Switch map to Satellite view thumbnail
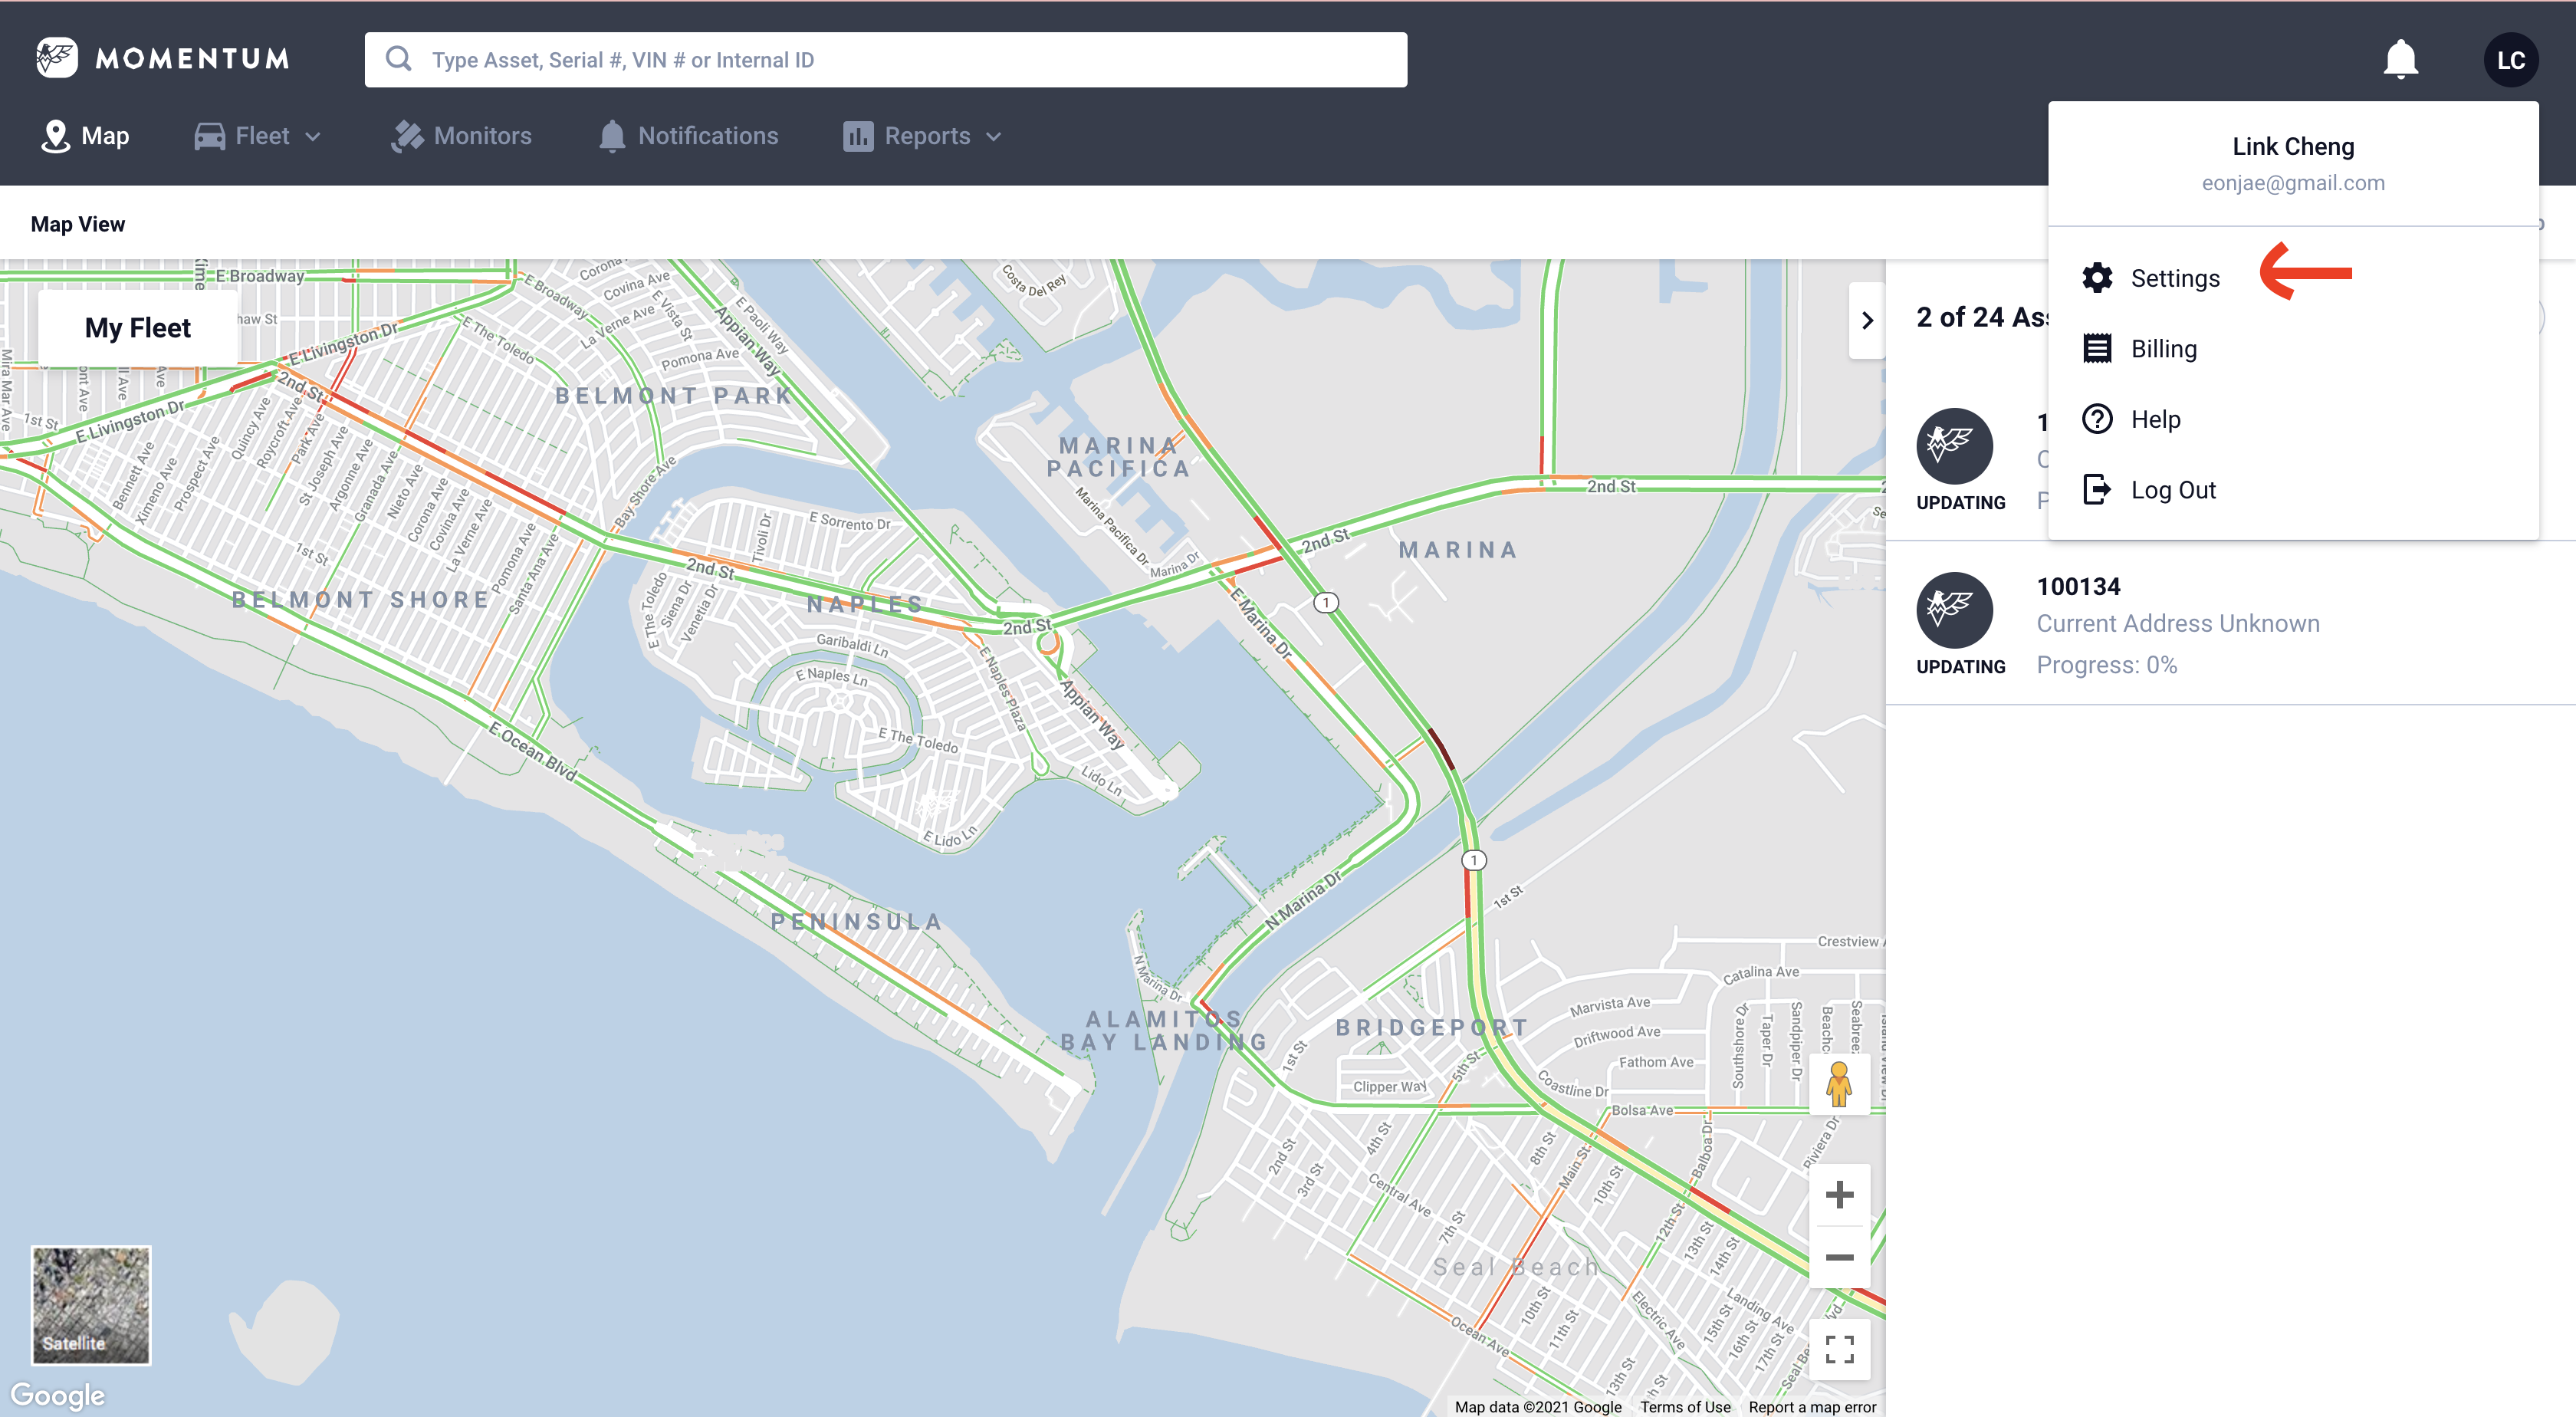 pos(91,1304)
